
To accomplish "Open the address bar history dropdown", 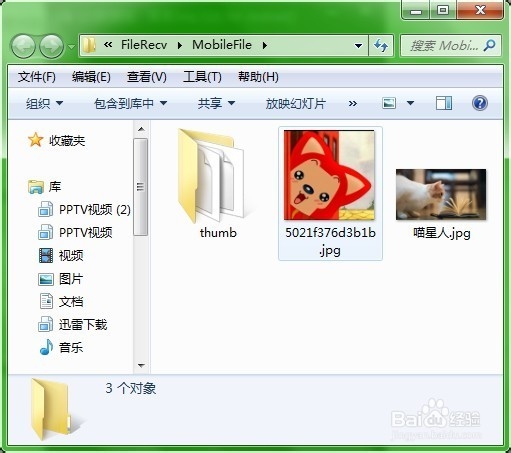I will pos(358,46).
